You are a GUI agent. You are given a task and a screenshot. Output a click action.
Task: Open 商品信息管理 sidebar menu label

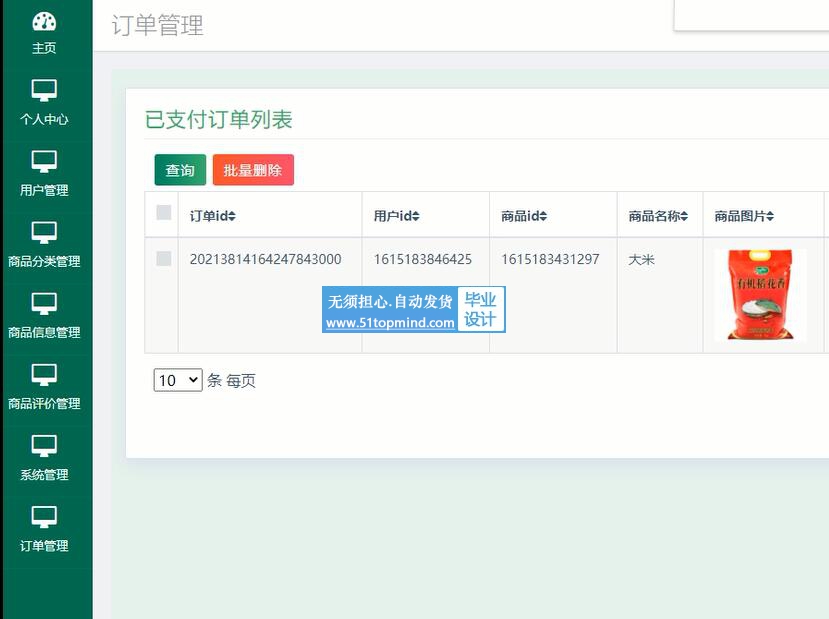tap(44, 333)
